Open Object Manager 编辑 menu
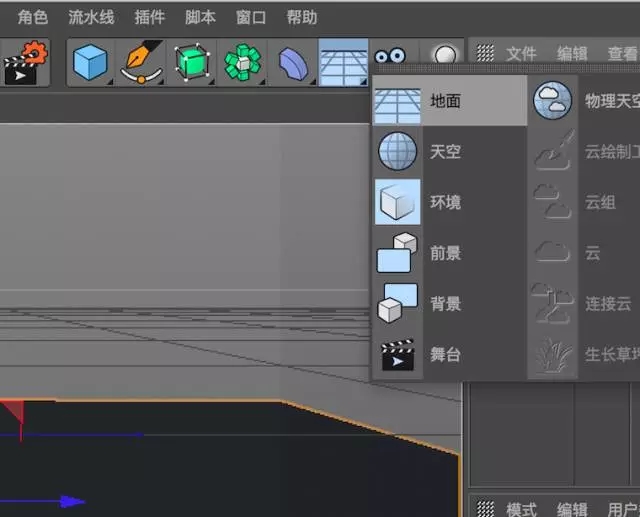The height and width of the screenshot is (517, 640). 572,53
